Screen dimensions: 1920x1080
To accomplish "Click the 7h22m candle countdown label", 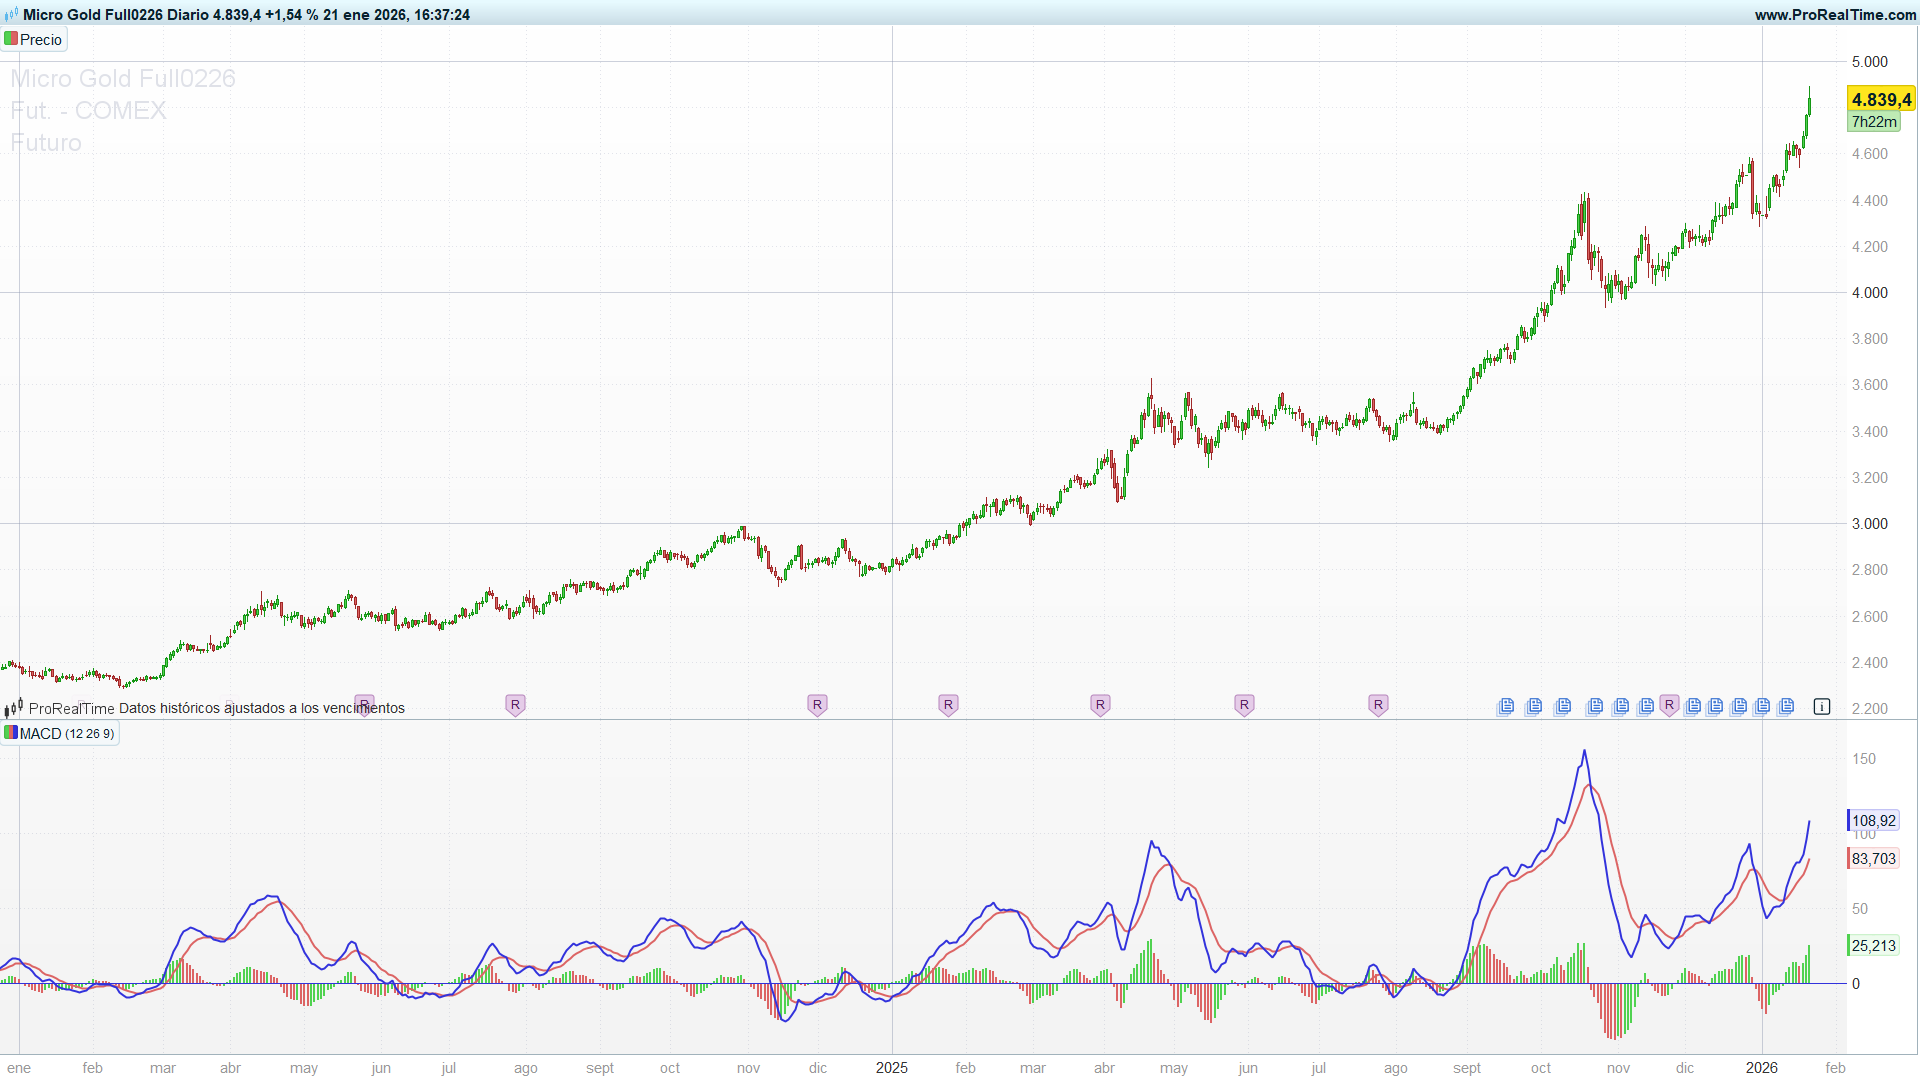I will point(1874,122).
